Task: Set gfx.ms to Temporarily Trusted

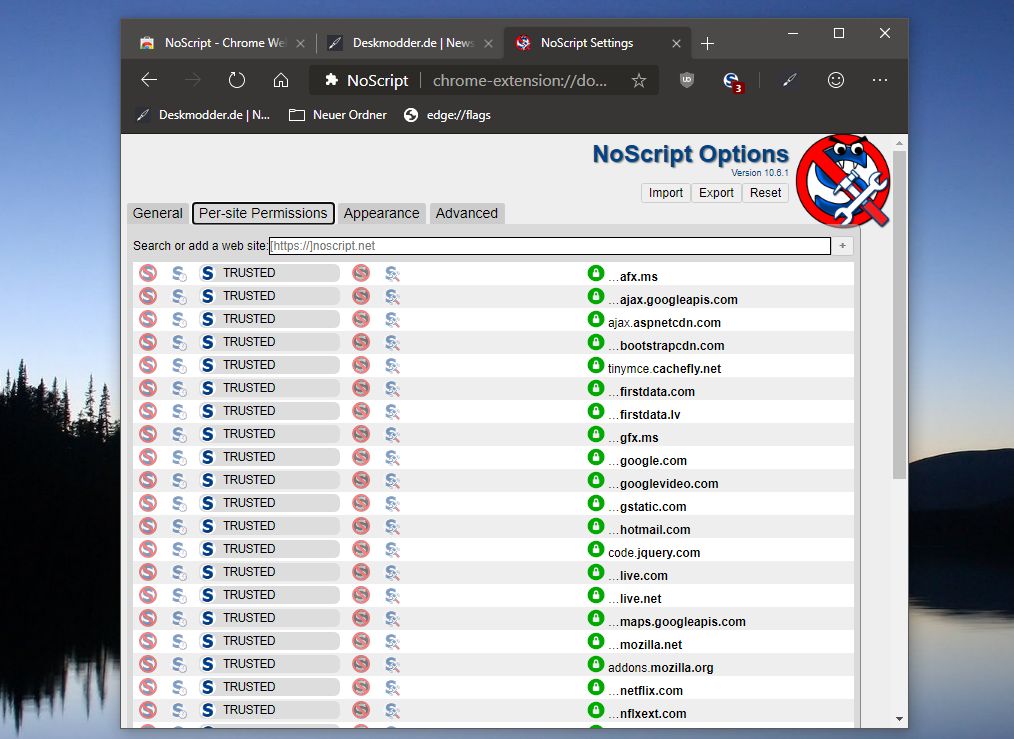Action: coord(179,434)
